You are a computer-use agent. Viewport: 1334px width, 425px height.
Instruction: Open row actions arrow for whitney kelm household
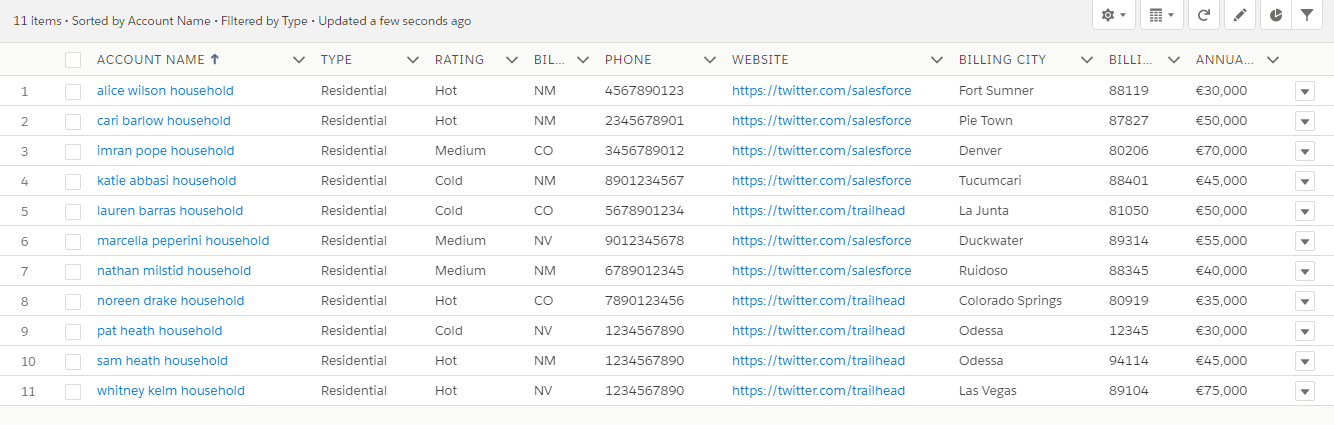1304,391
